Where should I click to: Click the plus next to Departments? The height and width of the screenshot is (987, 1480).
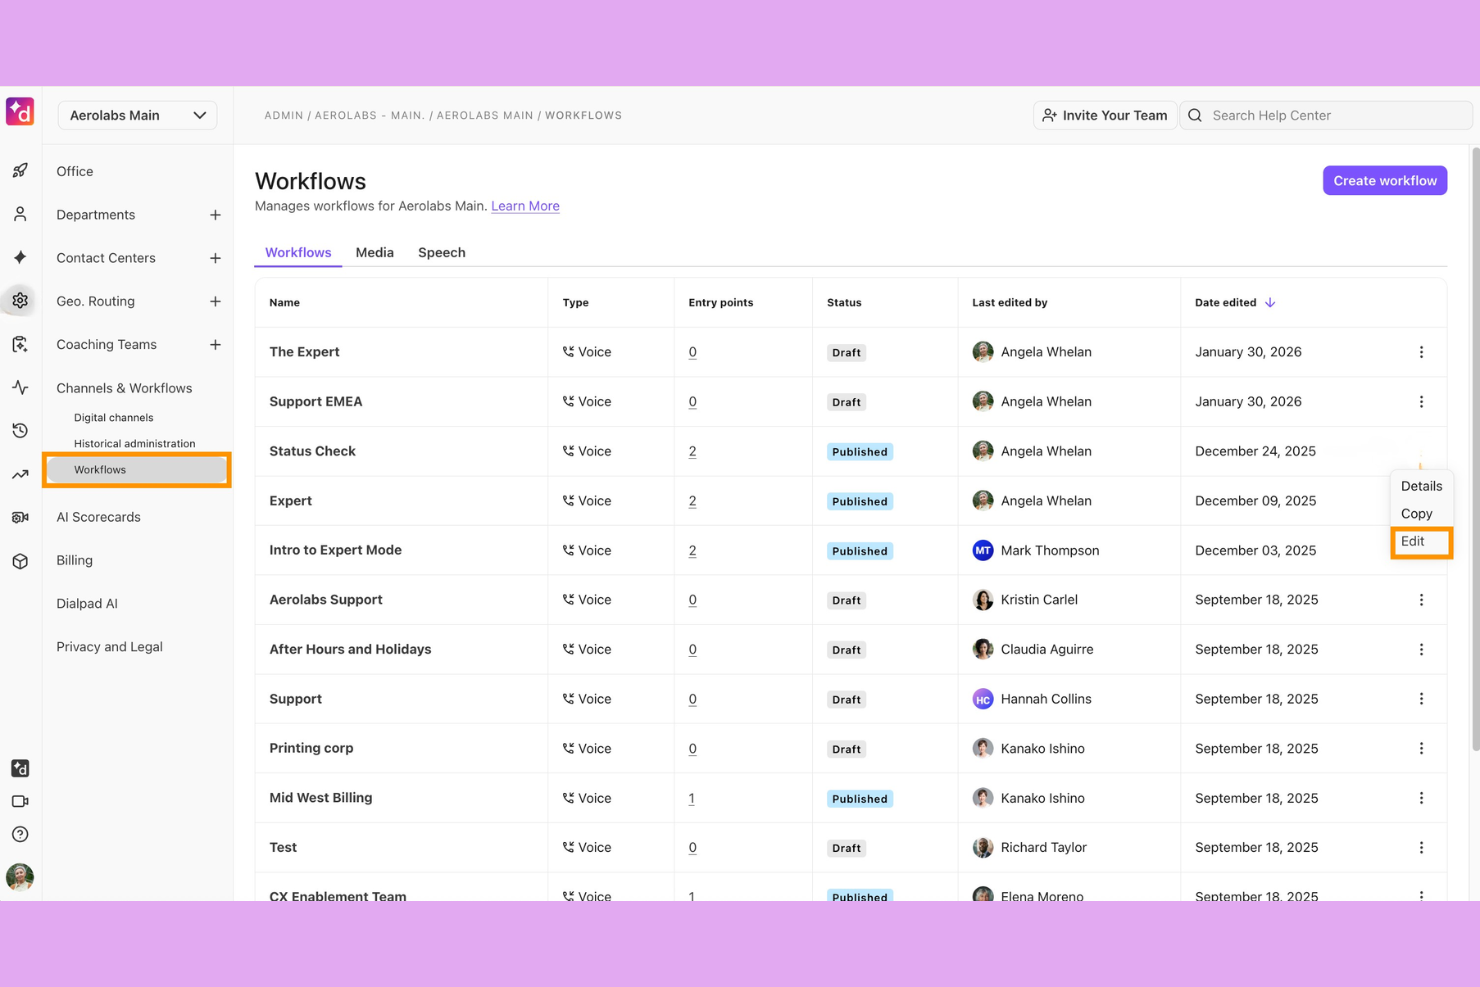coord(215,215)
